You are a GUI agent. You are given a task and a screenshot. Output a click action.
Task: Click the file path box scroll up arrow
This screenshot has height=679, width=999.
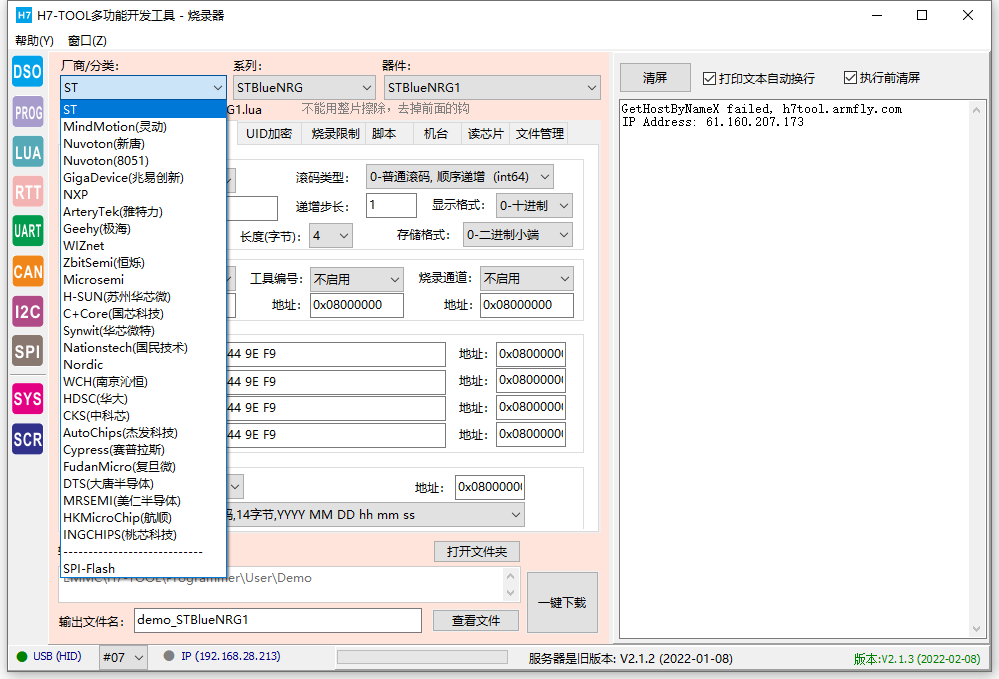tap(510, 576)
